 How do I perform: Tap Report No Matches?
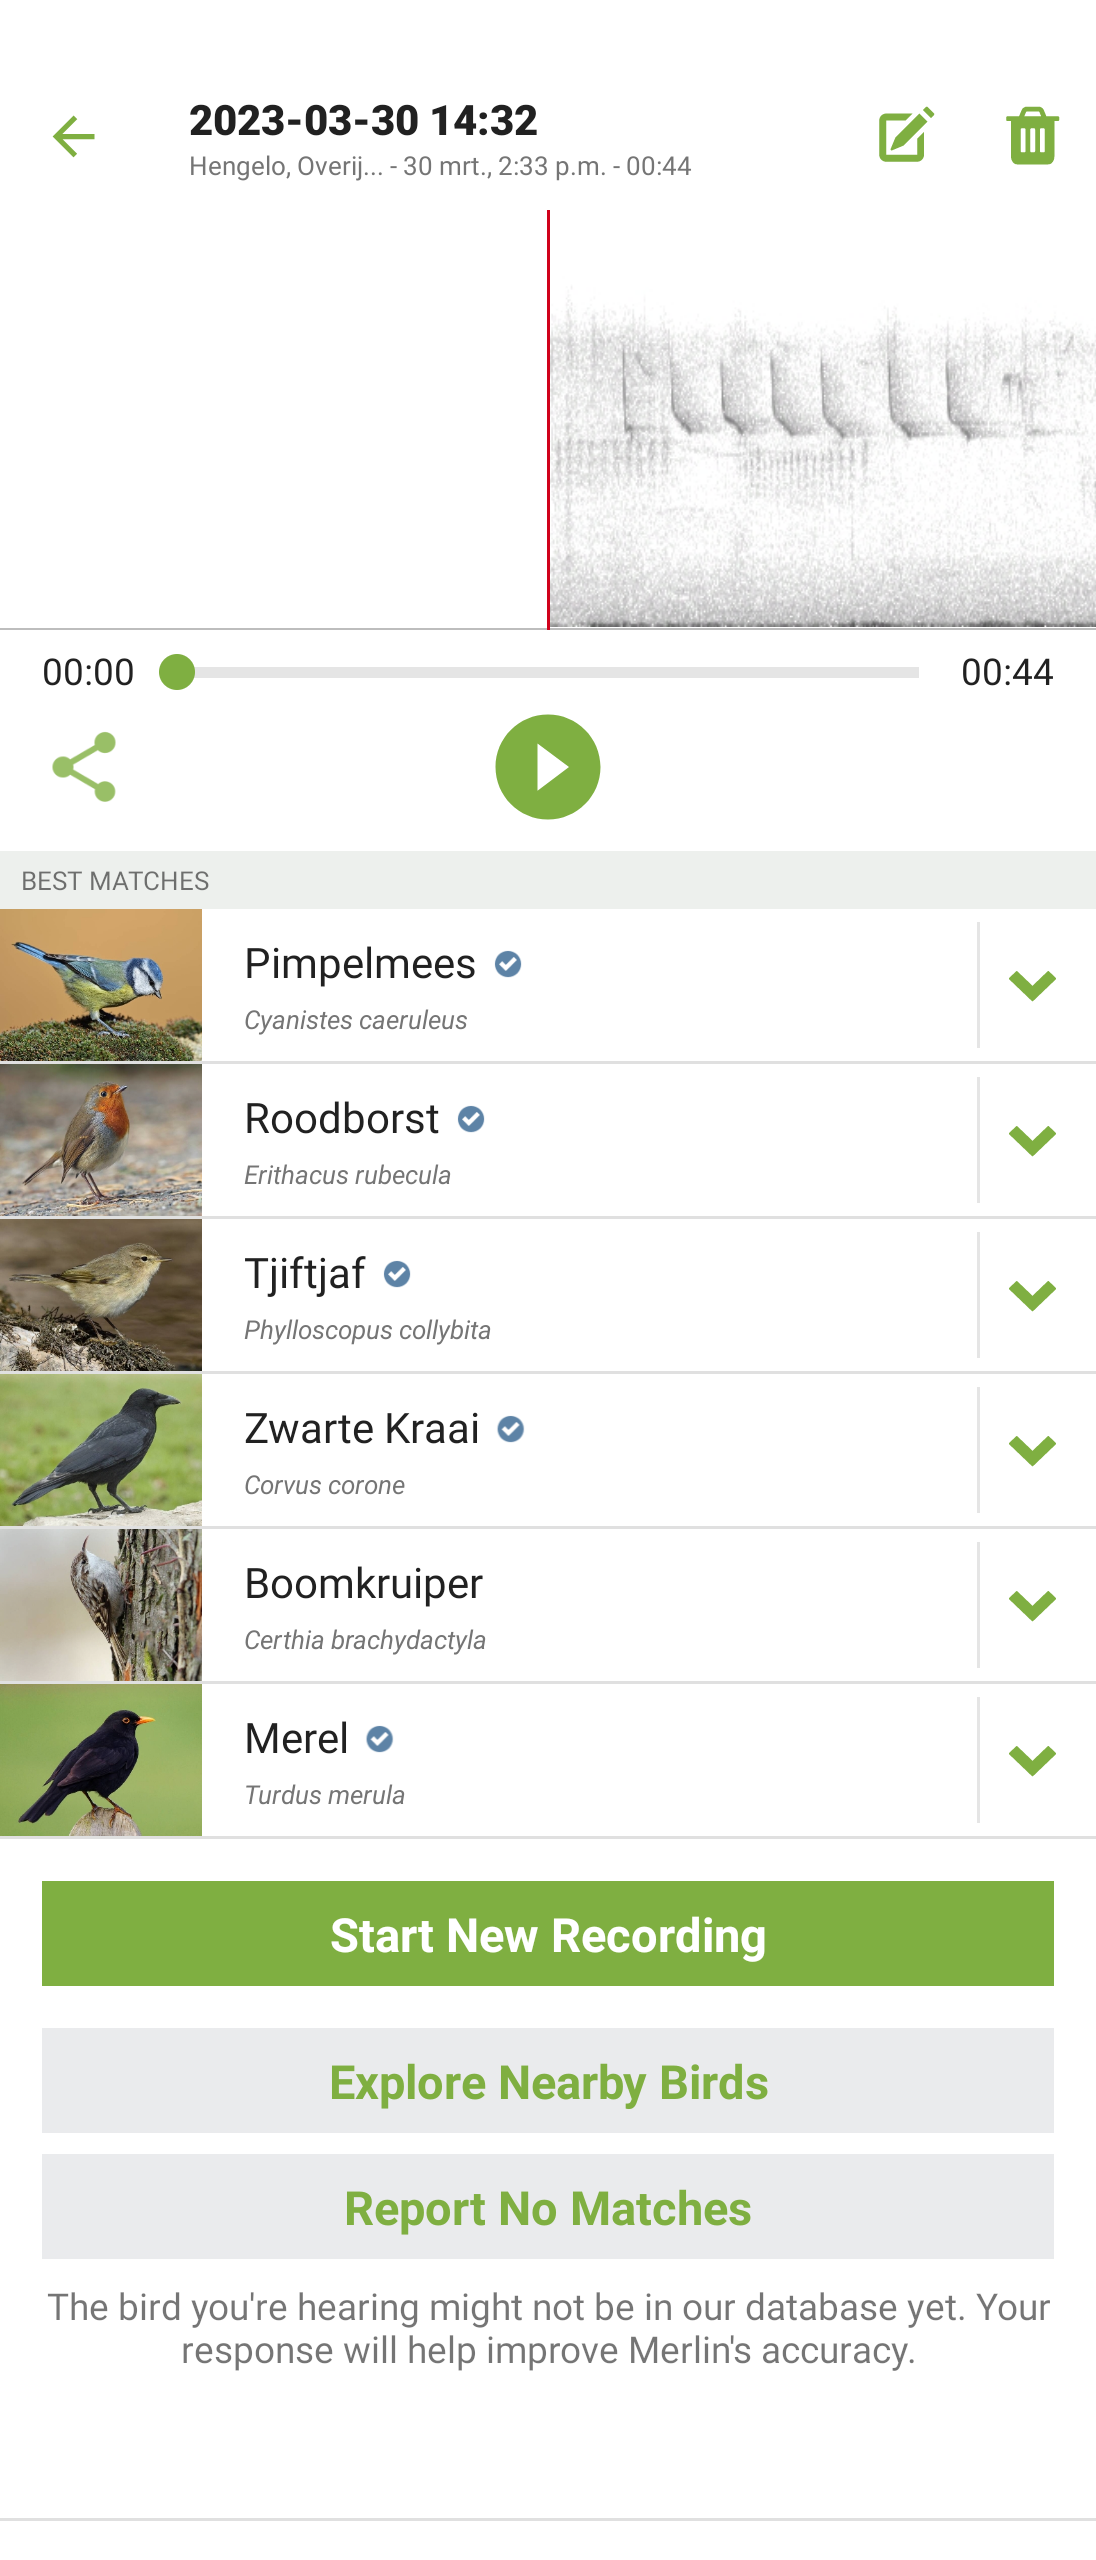pos(548,2208)
